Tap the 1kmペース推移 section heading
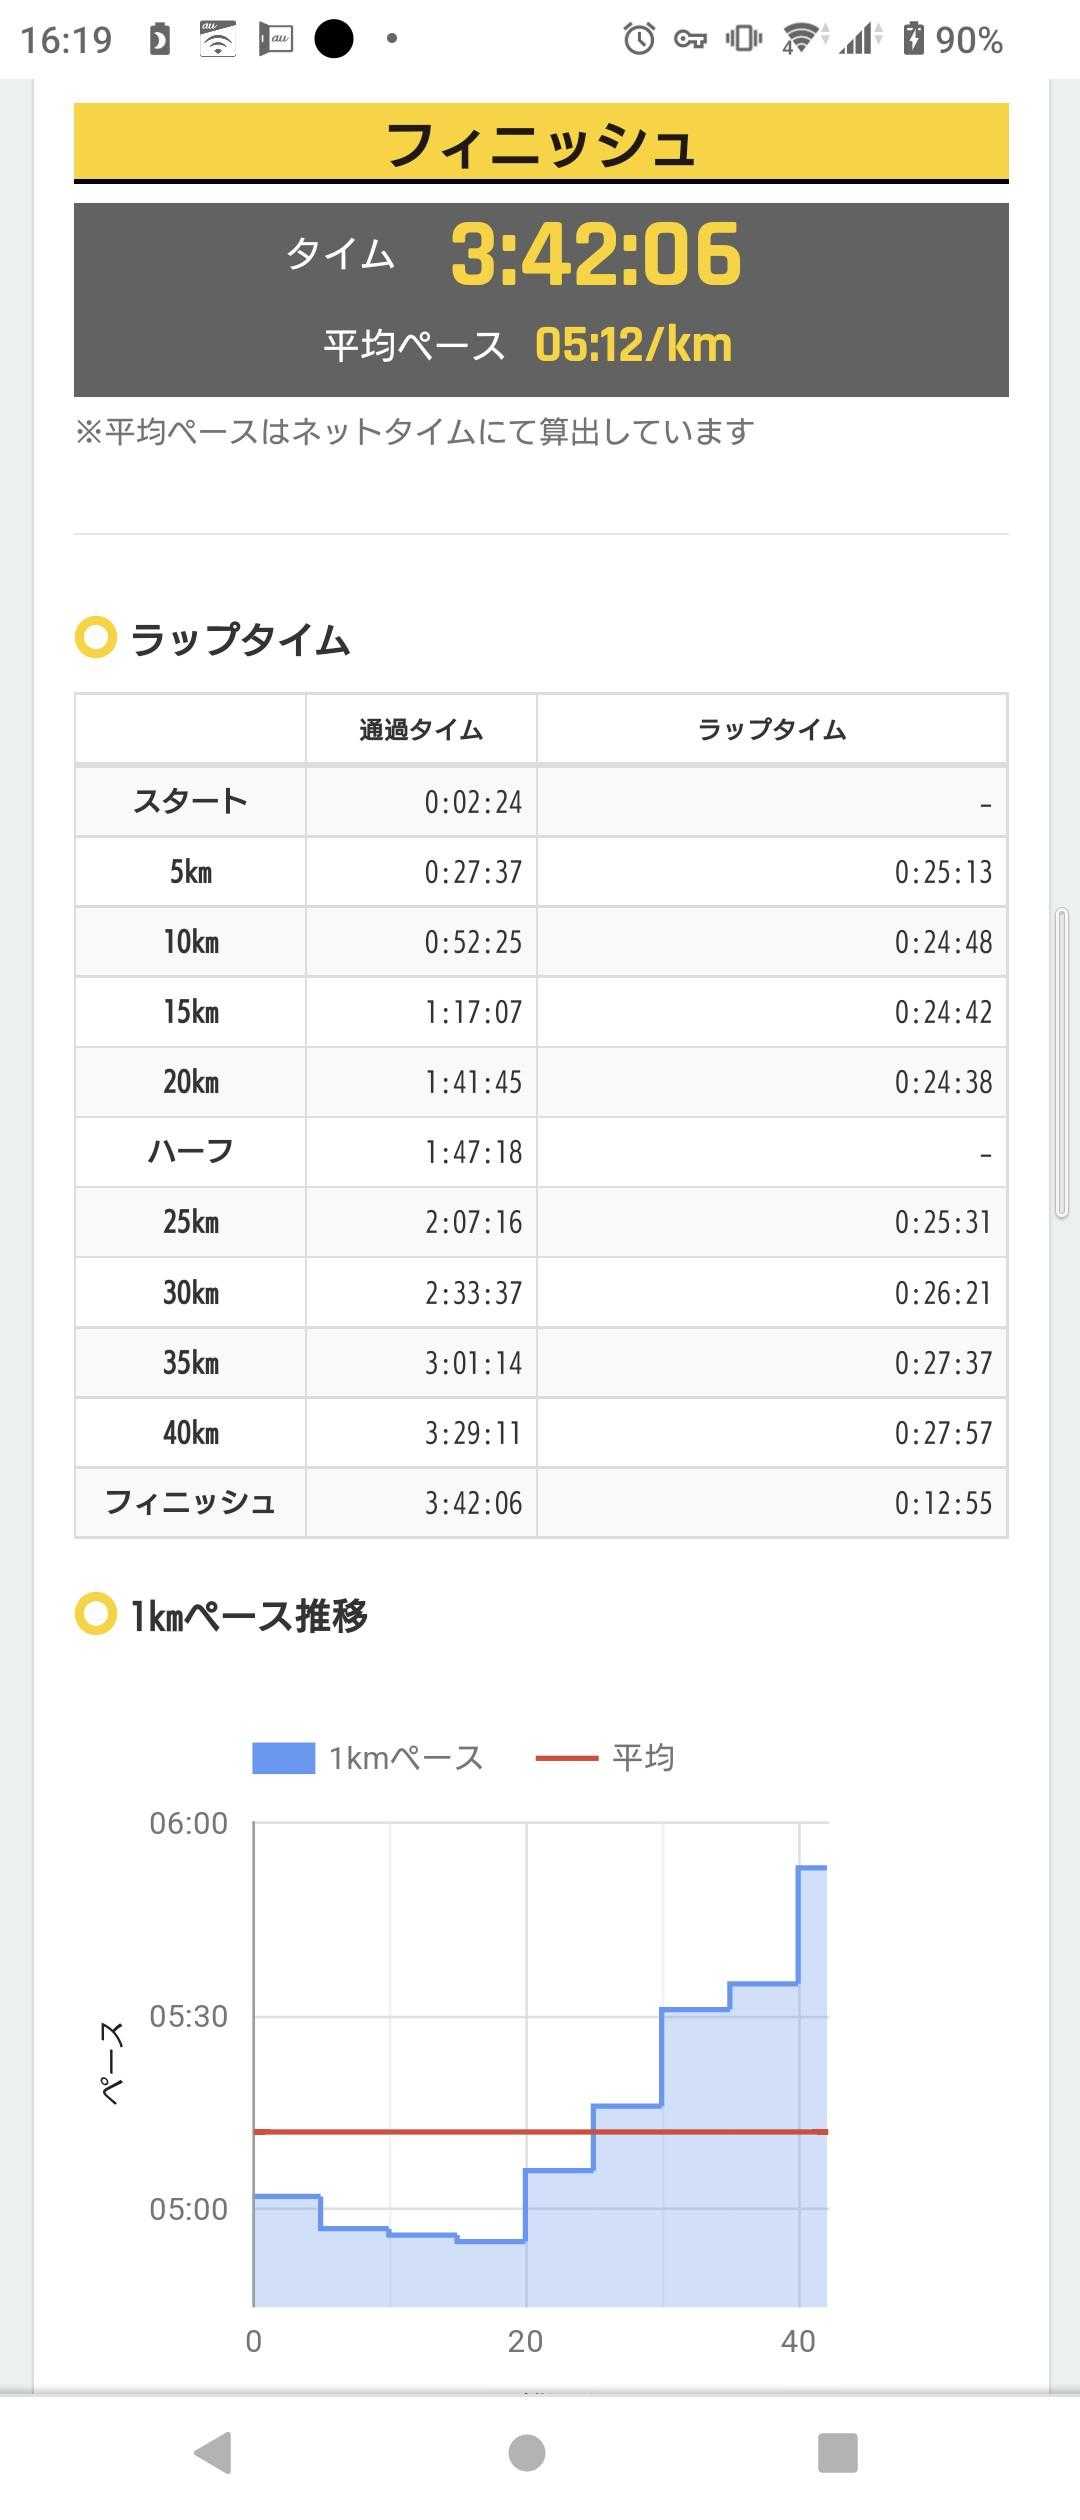The image size is (1080, 2520). pyautogui.click(x=248, y=1615)
